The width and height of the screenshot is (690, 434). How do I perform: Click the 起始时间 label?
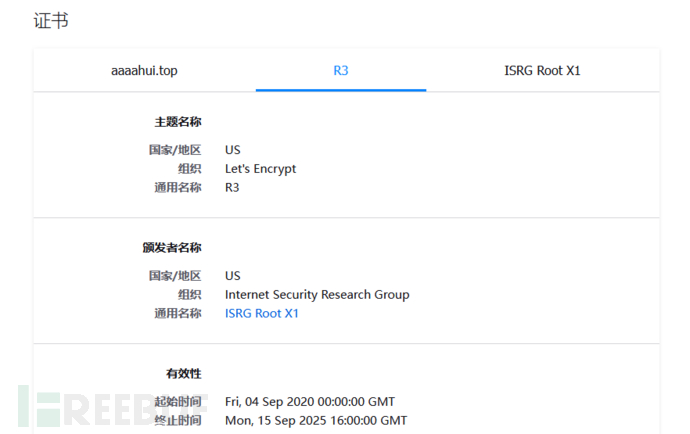[x=178, y=401]
